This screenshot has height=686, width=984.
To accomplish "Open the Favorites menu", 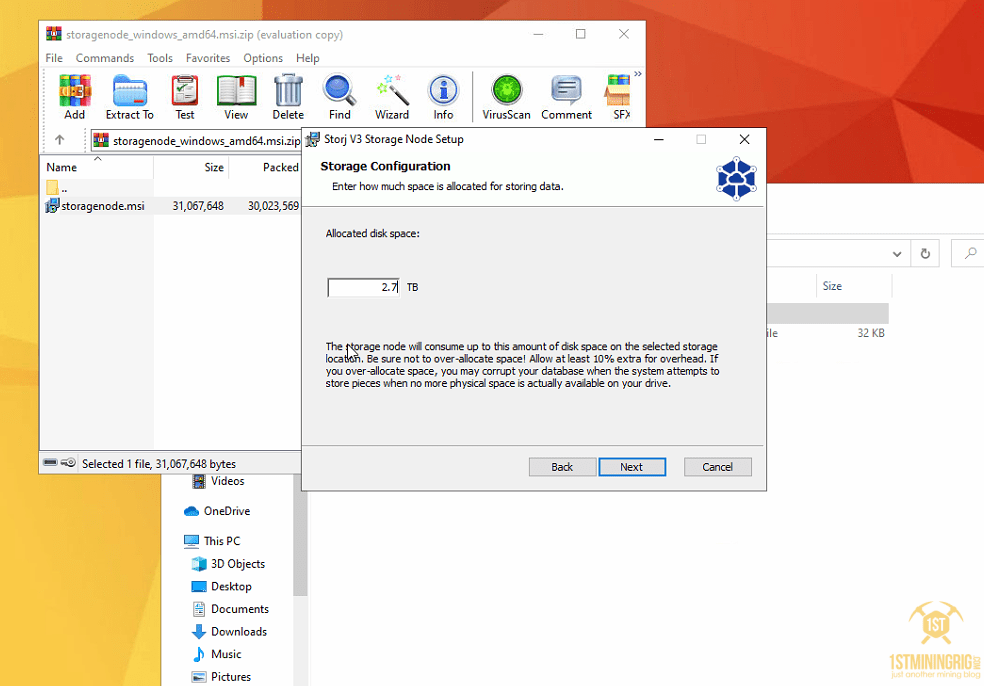I will 208,58.
